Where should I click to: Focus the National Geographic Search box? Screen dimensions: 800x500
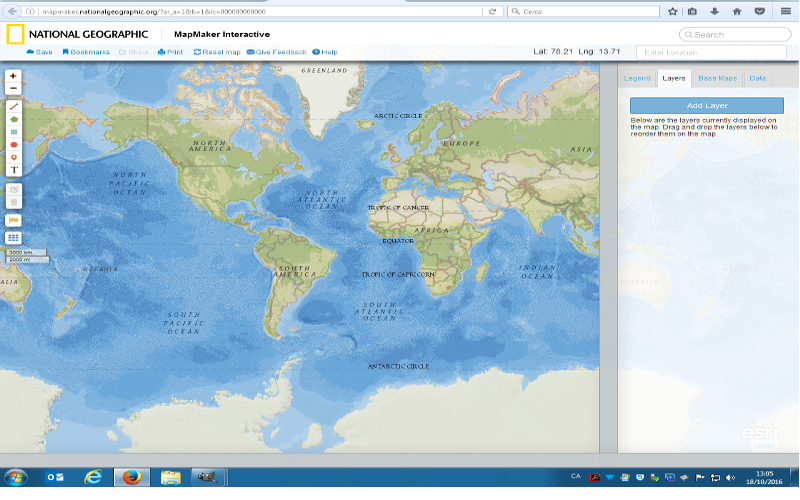point(735,34)
